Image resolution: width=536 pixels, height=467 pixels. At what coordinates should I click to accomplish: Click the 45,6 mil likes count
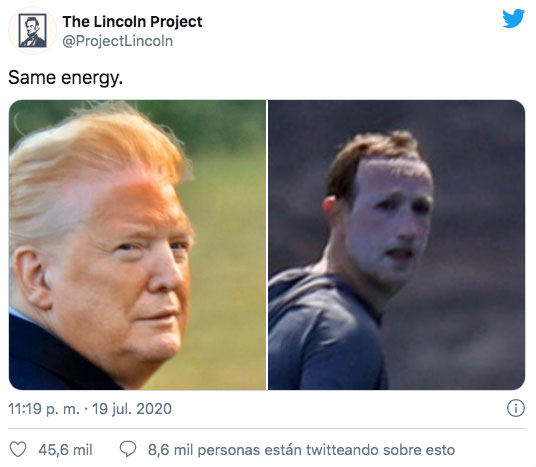[x=65, y=450]
